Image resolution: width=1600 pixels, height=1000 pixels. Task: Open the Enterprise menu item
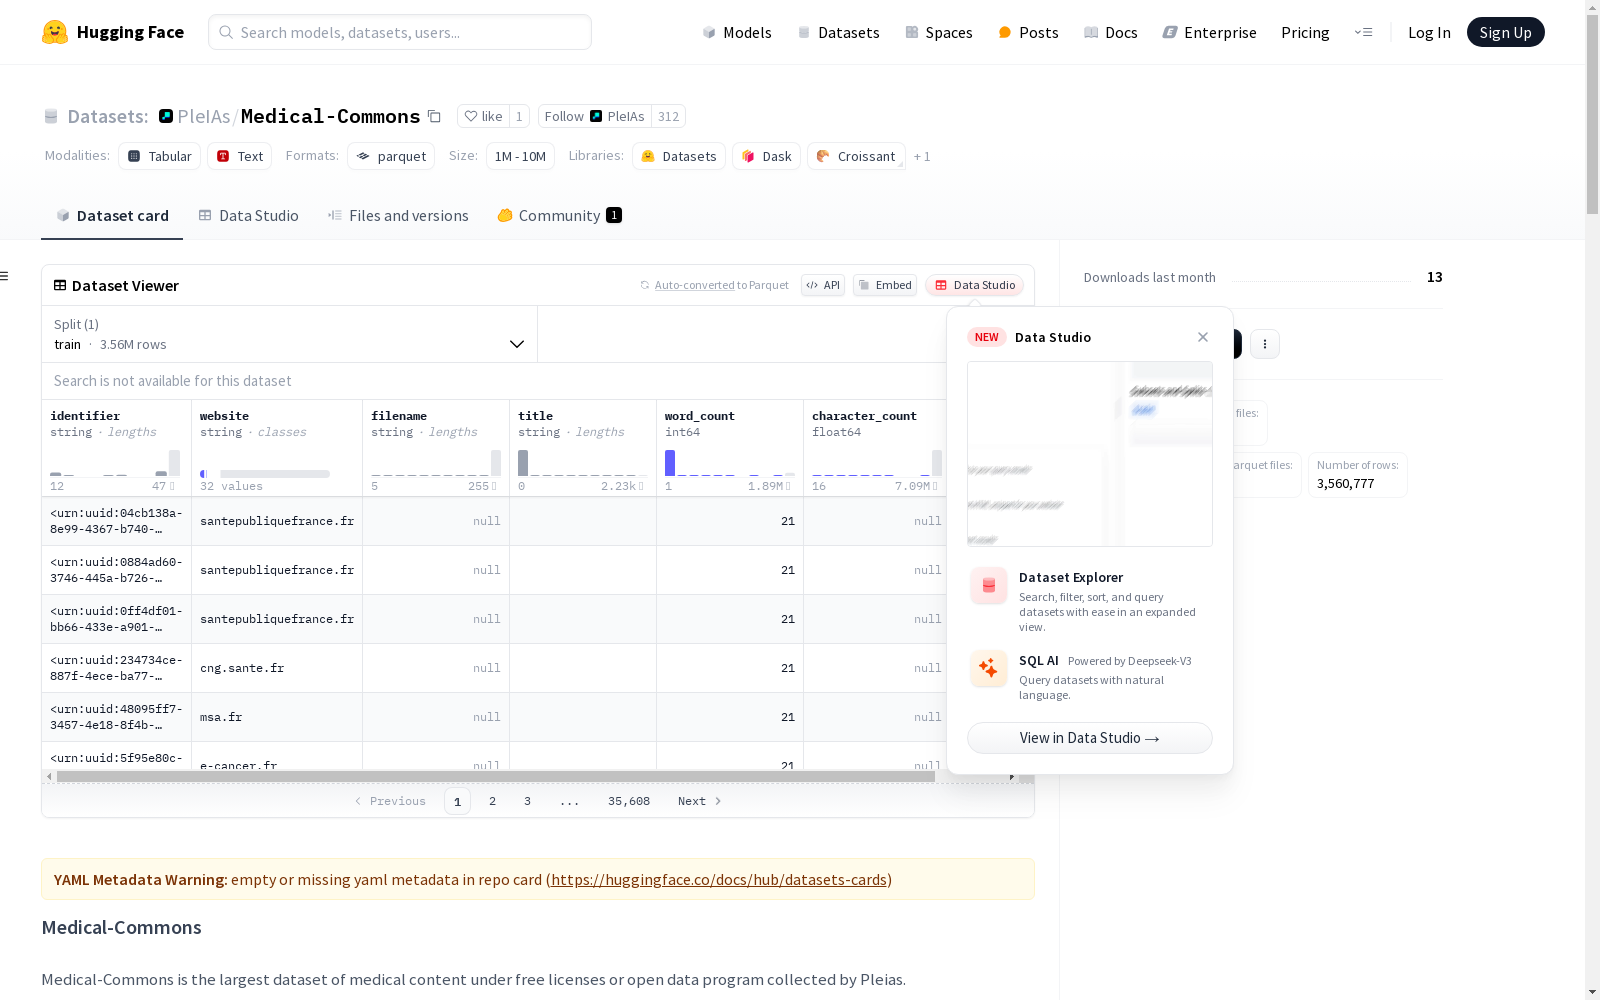(x=1209, y=32)
